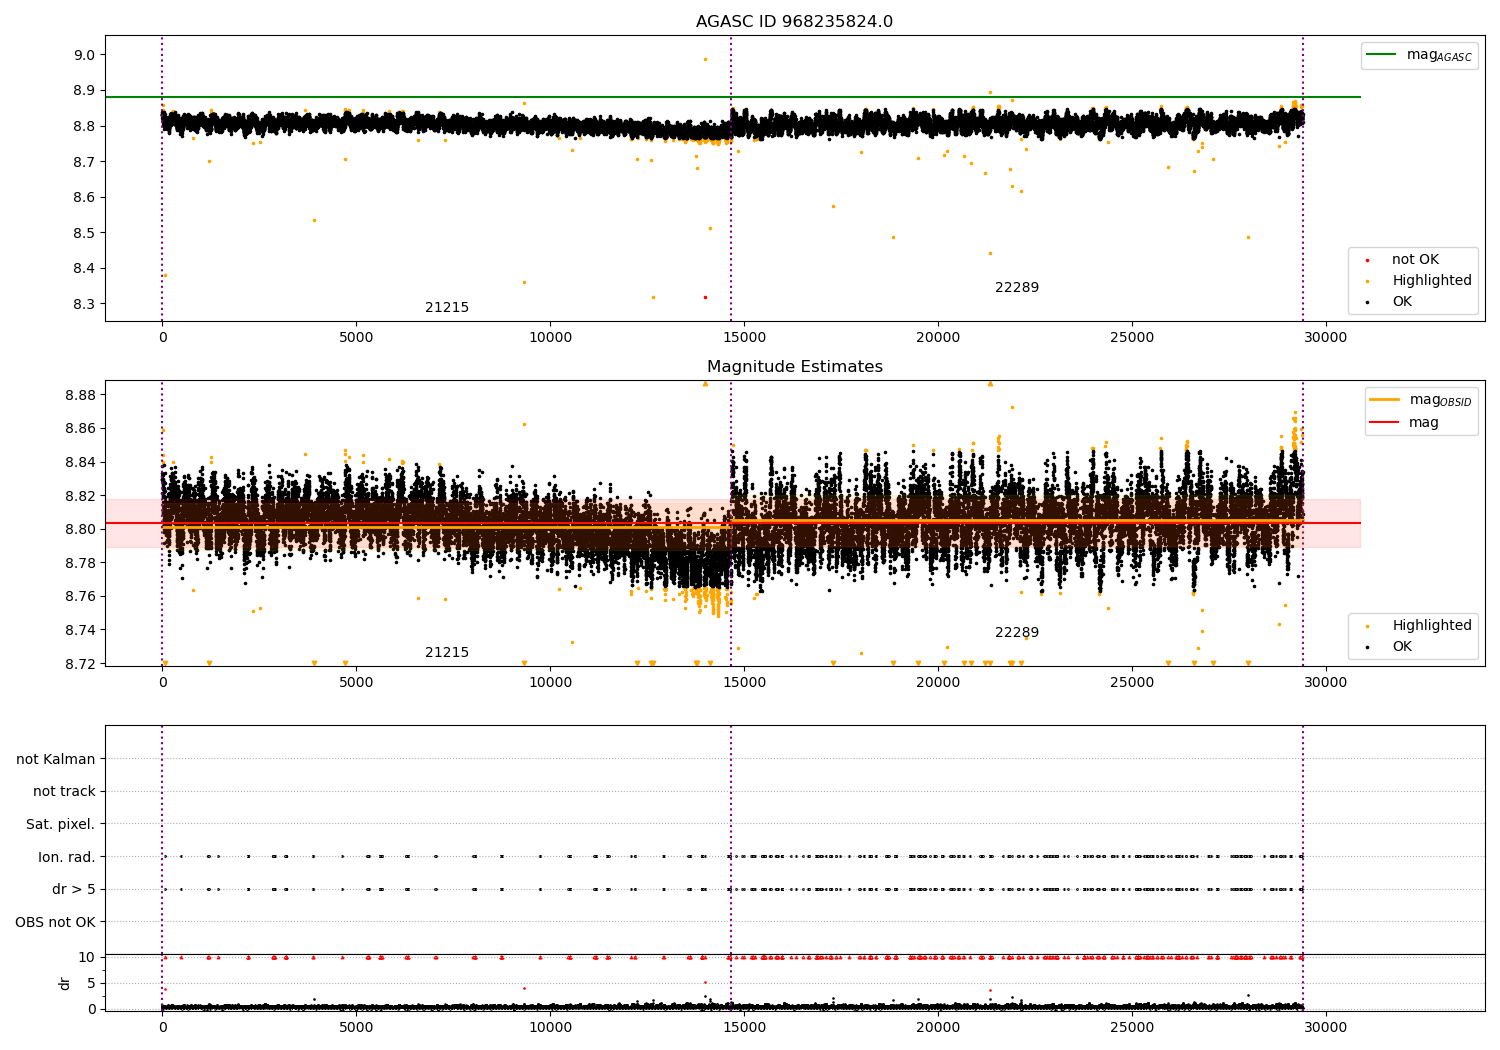Click the '9.0' y-axis tick label
Image resolution: width=1500 pixels, height=1050 pixels.
tap(83, 56)
